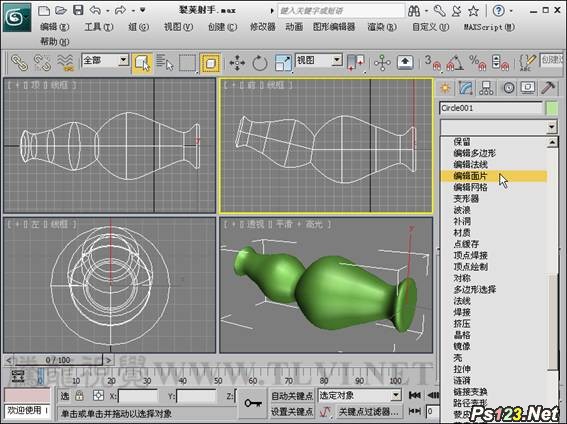Open the Hierarchy command panel tab
This screenshot has width=567, height=424.
(x=486, y=88)
